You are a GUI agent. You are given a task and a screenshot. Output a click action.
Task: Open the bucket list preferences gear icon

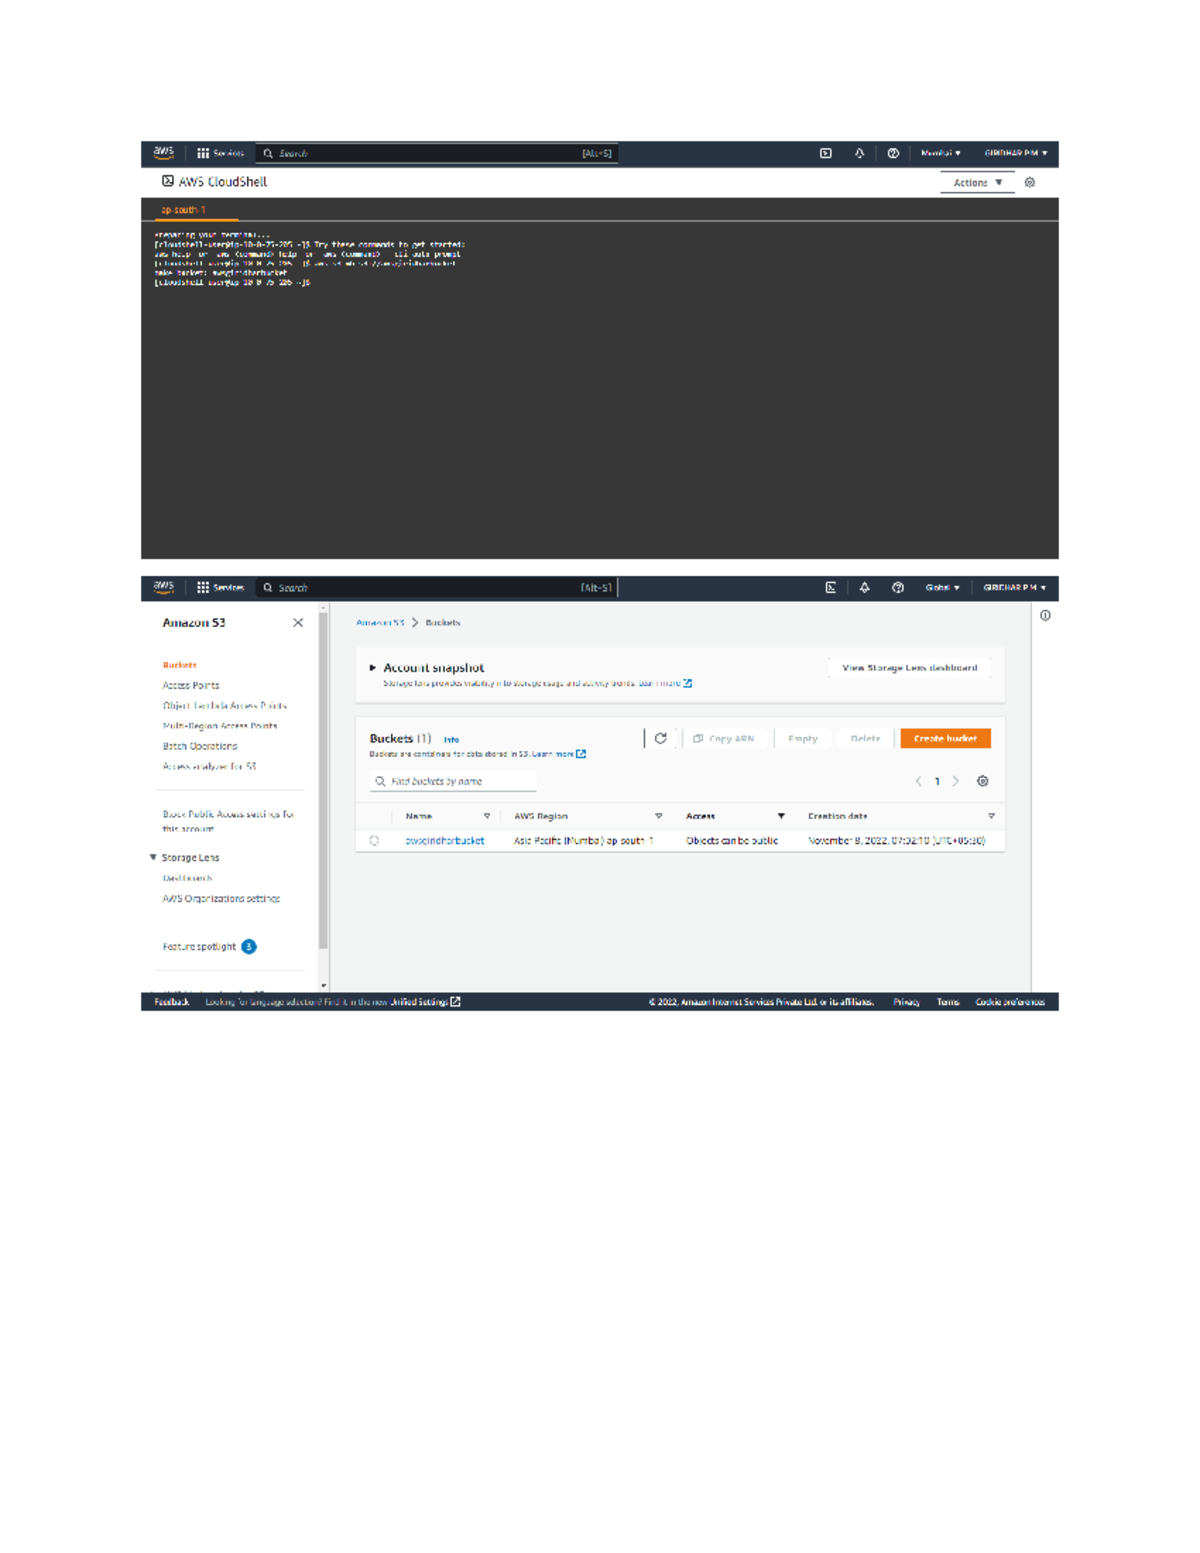pos(984,781)
